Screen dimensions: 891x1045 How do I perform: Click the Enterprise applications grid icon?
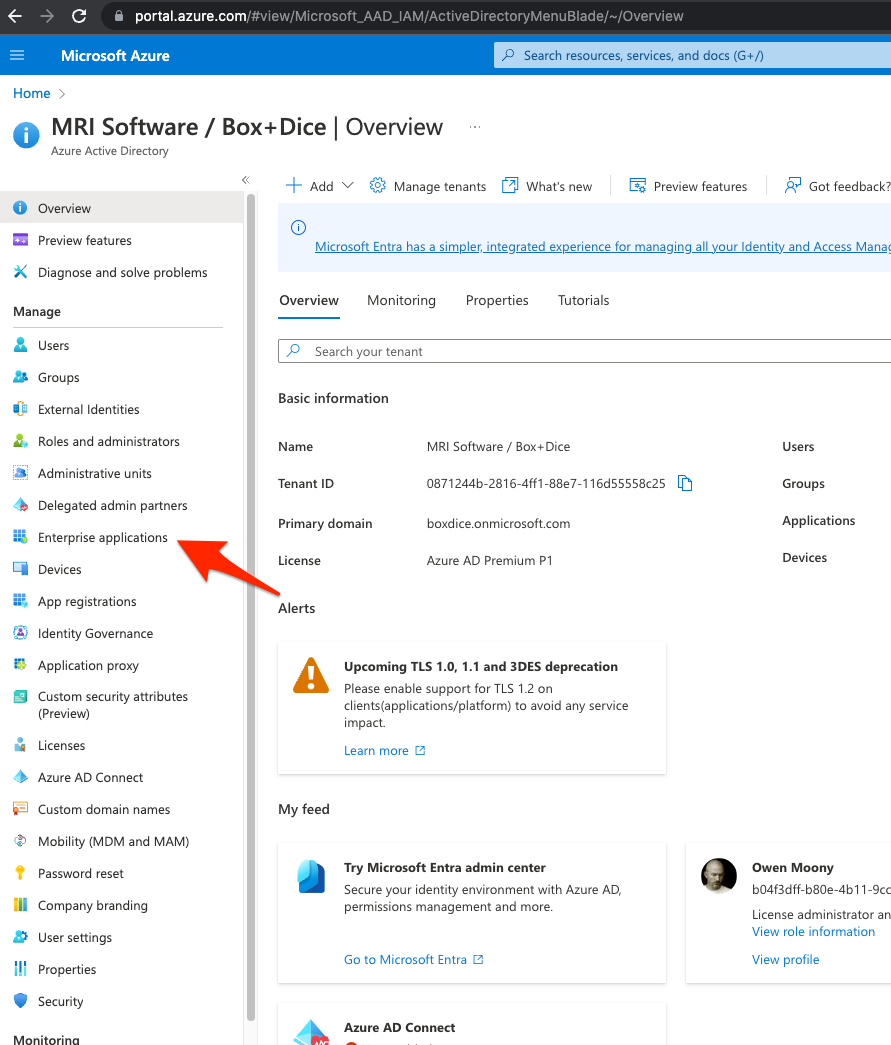click(21, 536)
